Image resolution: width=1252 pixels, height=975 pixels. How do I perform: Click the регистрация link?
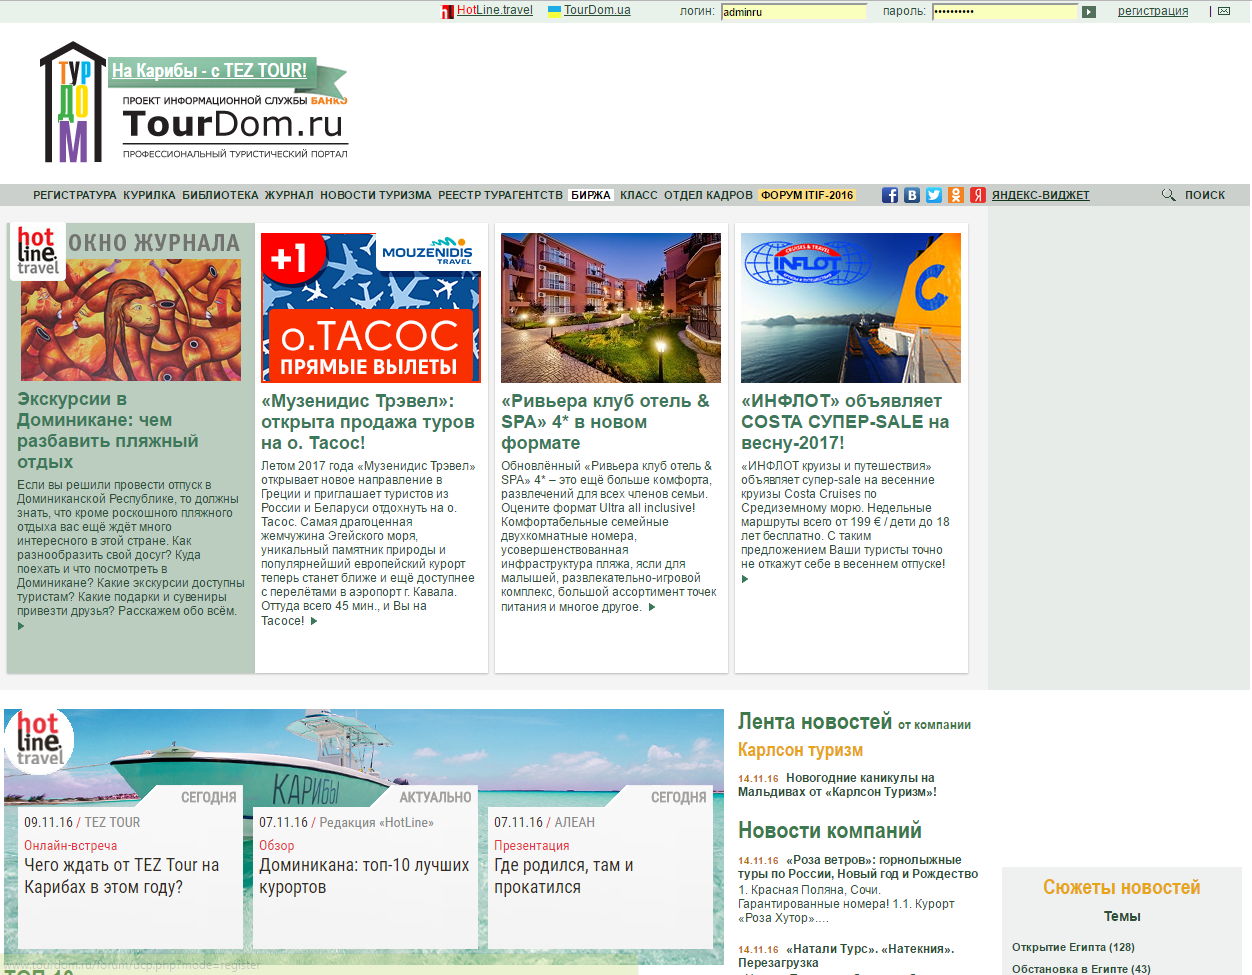click(1153, 11)
